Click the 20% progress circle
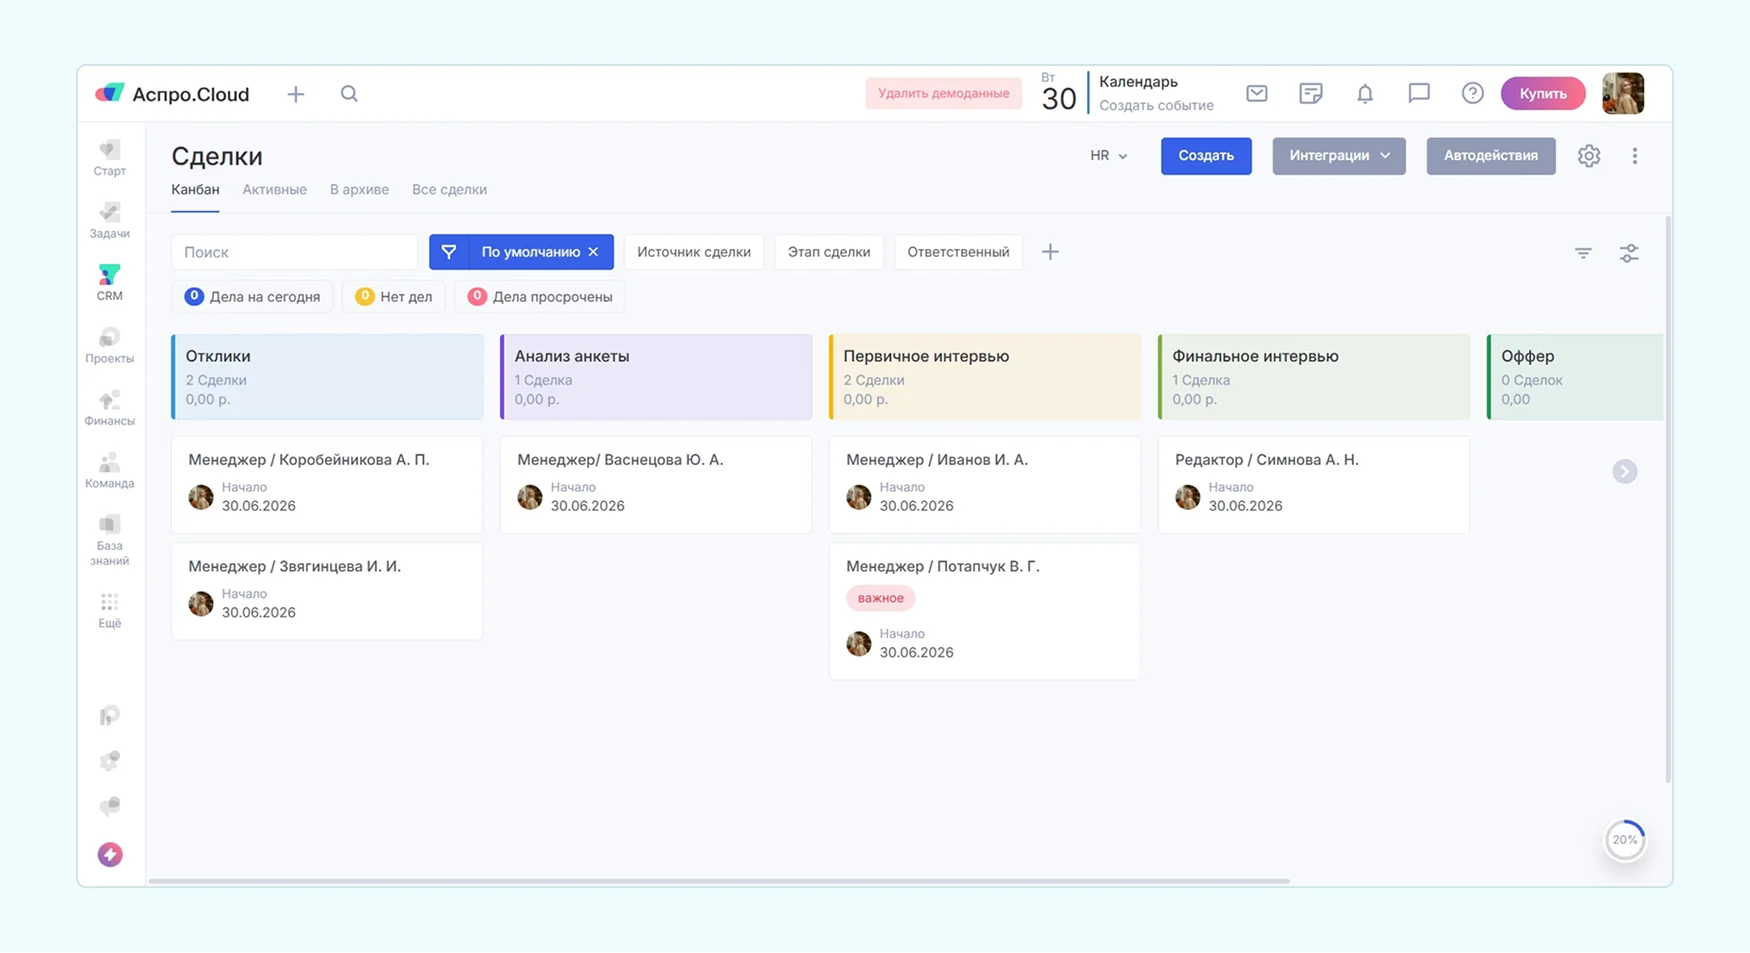The width and height of the screenshot is (1750, 953). pyautogui.click(x=1625, y=840)
